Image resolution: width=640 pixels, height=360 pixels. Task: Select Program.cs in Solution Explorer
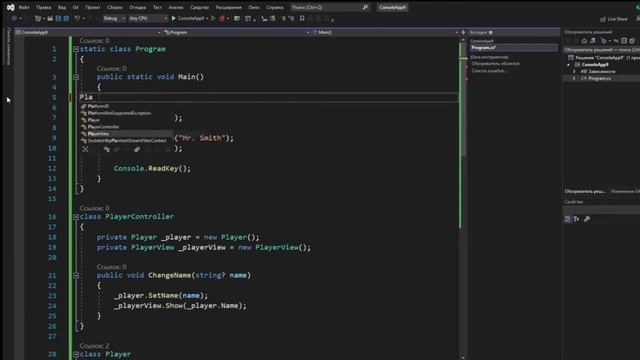click(x=599, y=78)
